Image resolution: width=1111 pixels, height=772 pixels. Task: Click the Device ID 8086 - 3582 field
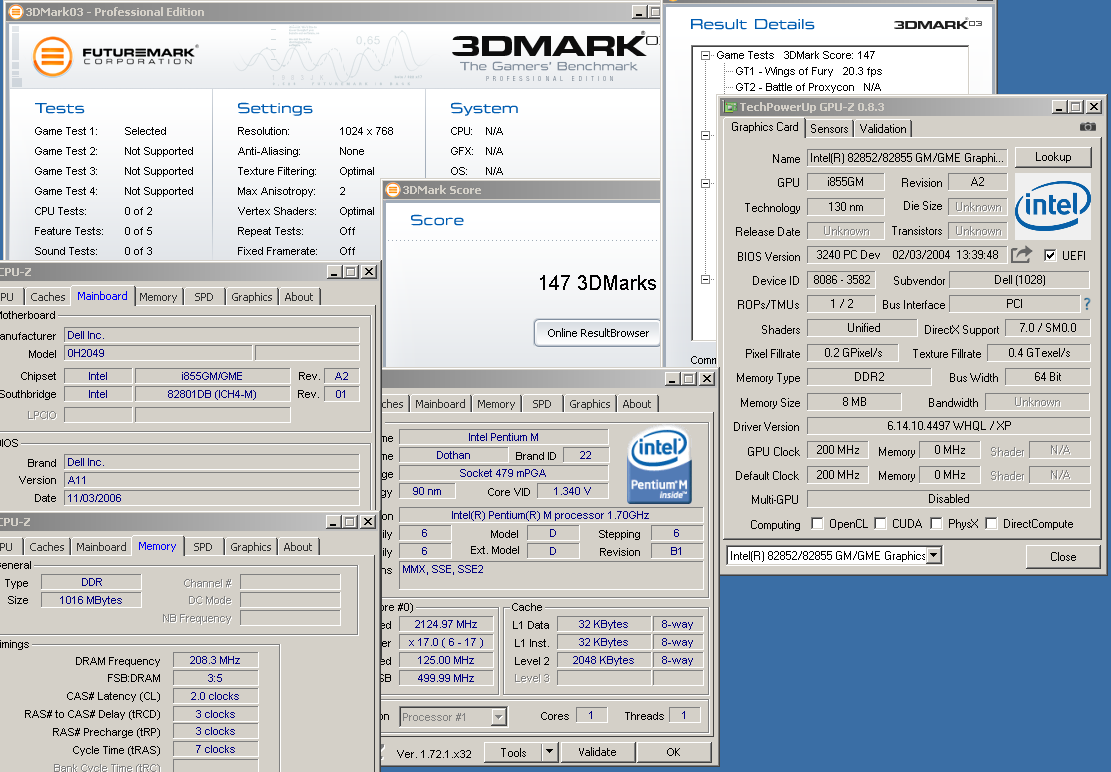(841, 280)
